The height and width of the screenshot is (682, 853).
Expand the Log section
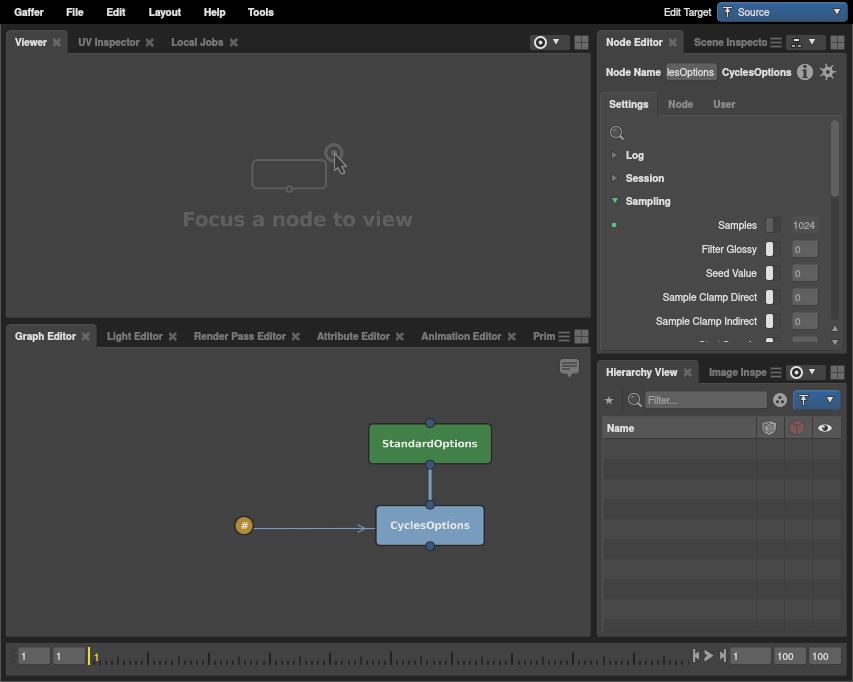(x=613, y=155)
